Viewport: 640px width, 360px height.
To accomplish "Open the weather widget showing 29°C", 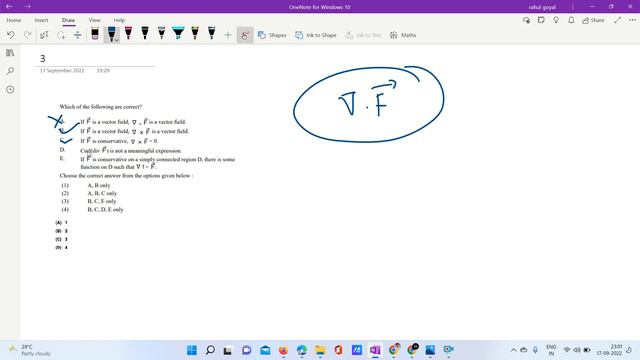I will pos(30,350).
